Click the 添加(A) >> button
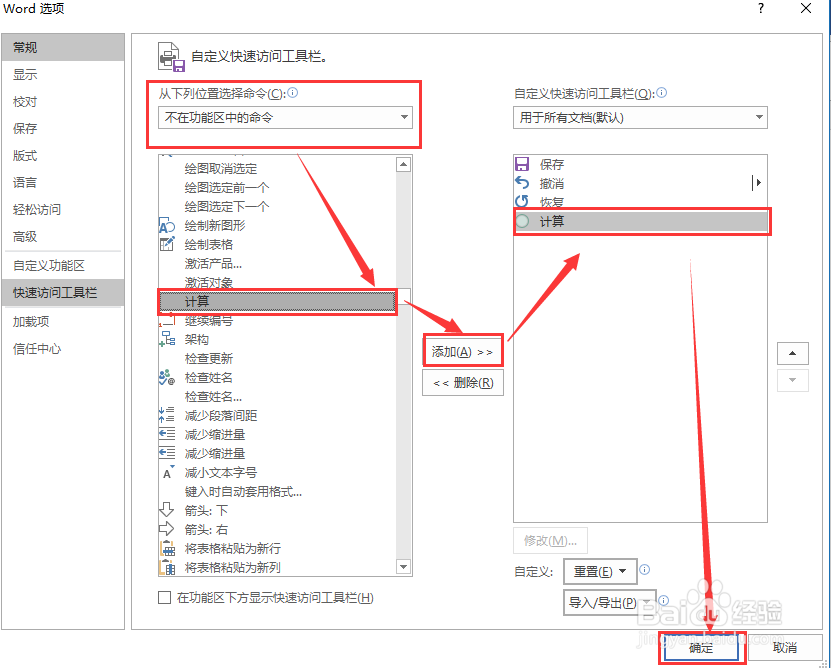 coord(463,351)
